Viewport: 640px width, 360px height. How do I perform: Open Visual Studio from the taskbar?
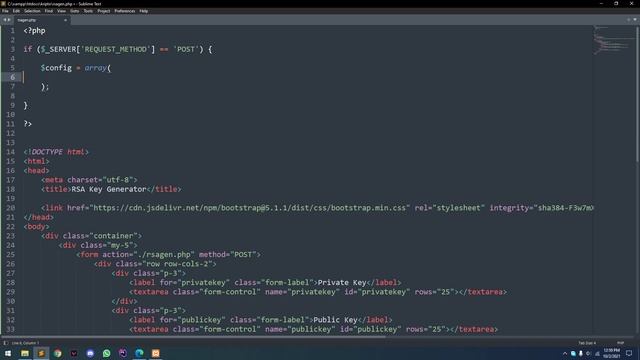coord(123,353)
